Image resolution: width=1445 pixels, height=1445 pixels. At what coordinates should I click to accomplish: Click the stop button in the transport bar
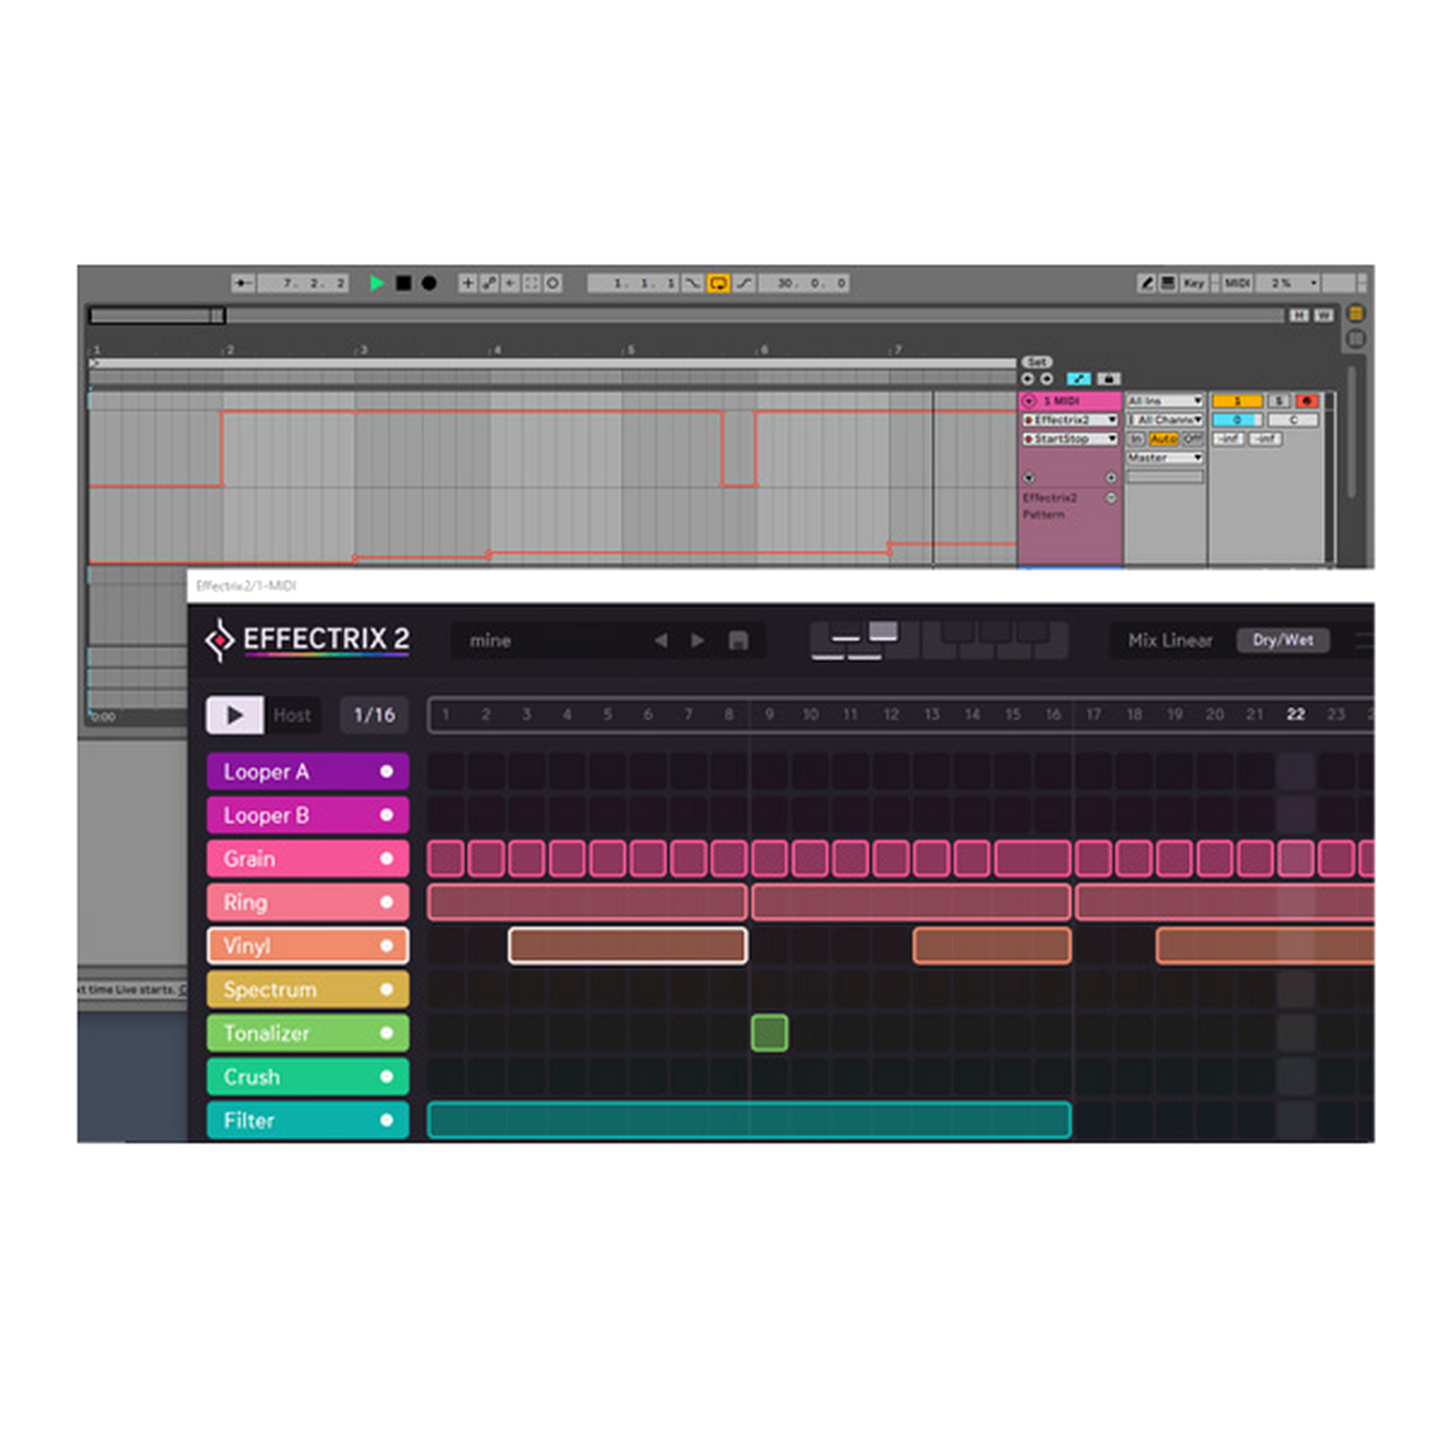[x=403, y=283]
